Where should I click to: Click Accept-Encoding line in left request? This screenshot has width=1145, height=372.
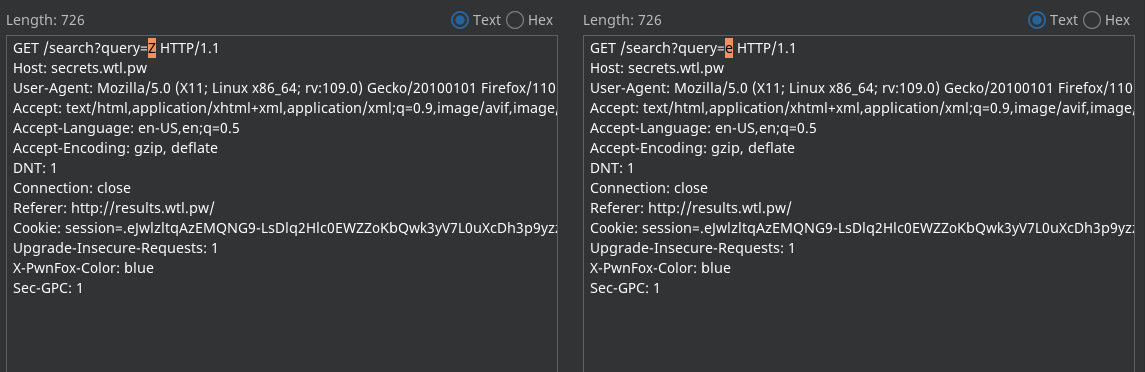[x=115, y=148]
